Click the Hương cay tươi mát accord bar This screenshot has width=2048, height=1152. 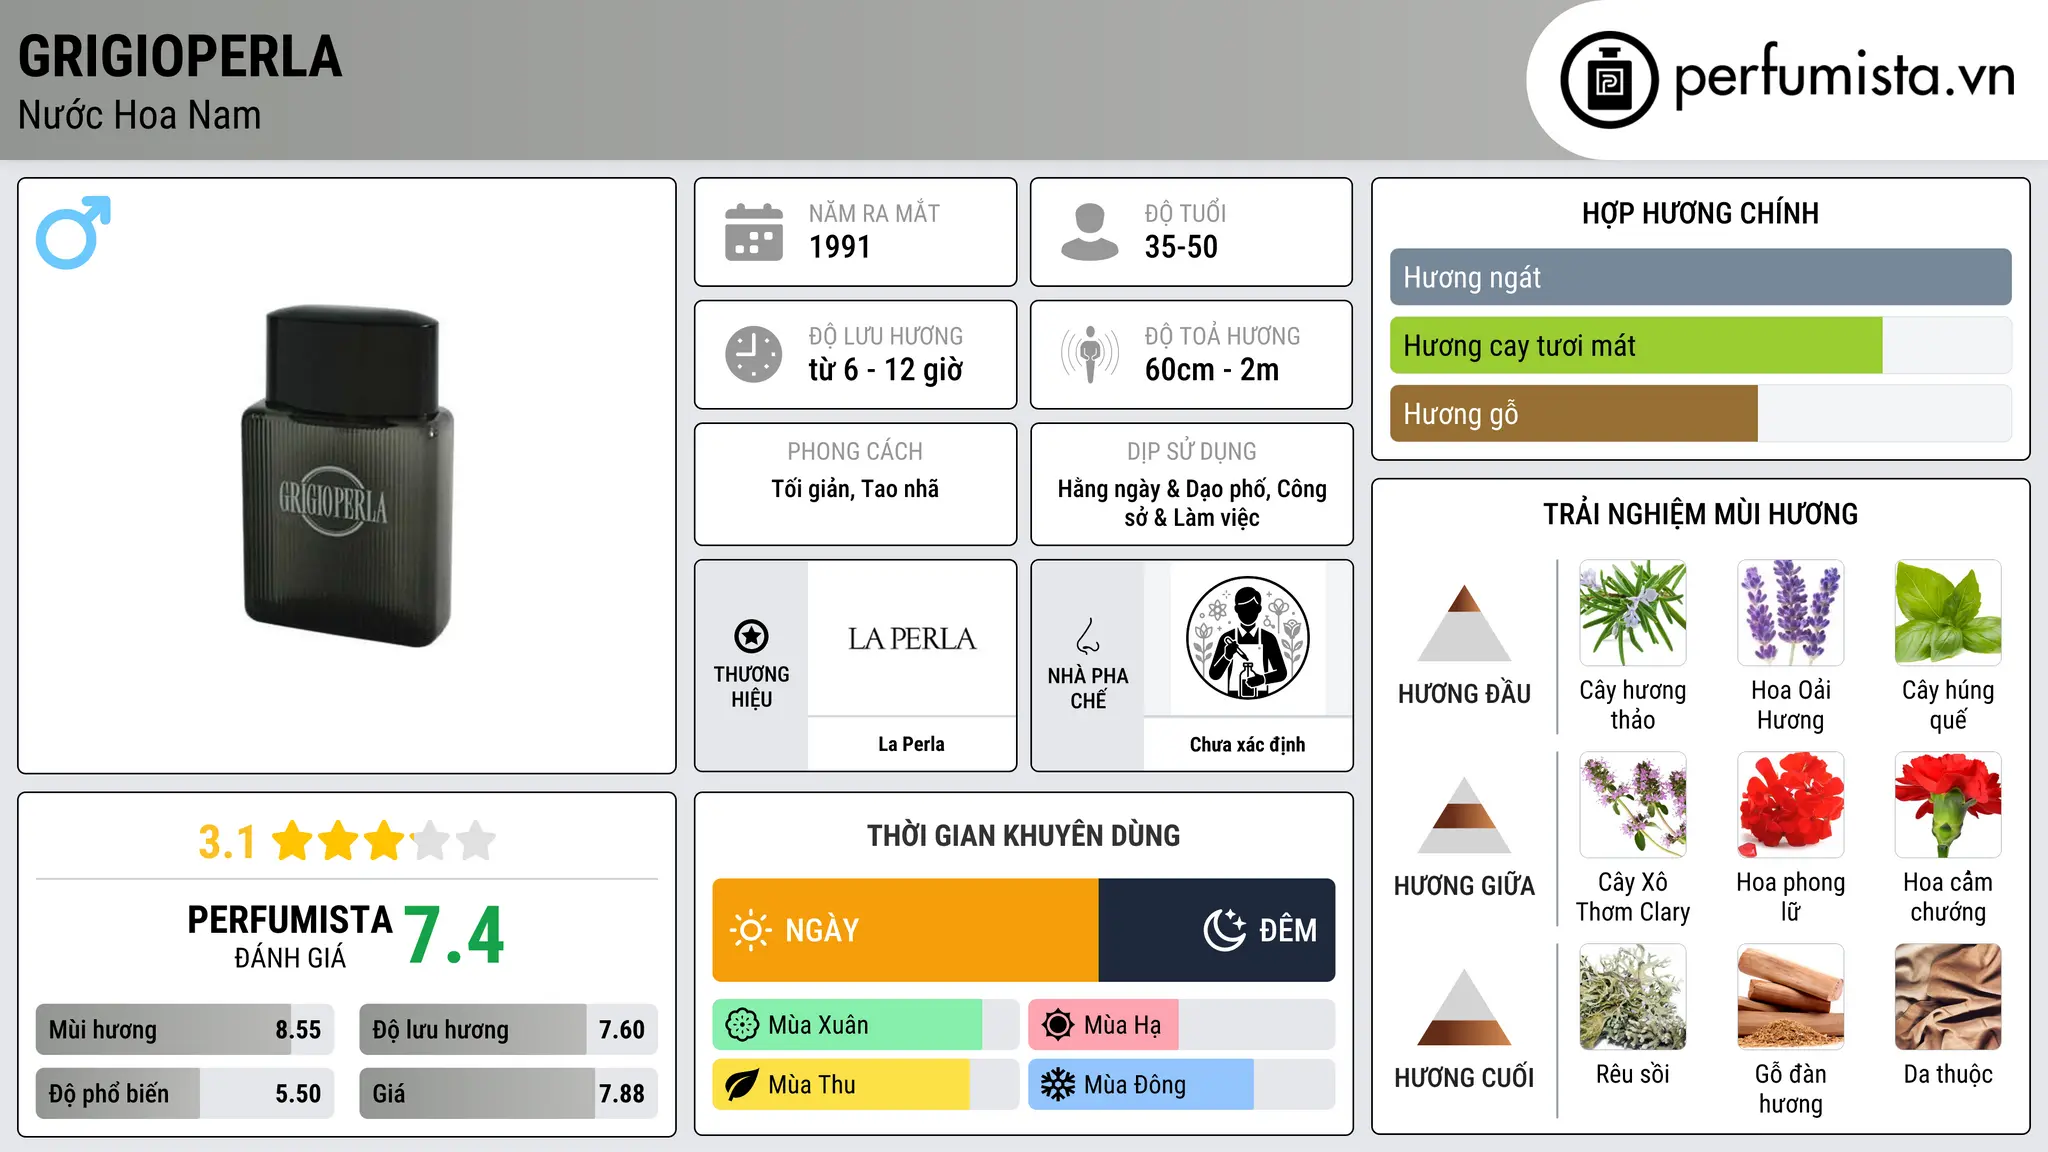coord(1700,345)
